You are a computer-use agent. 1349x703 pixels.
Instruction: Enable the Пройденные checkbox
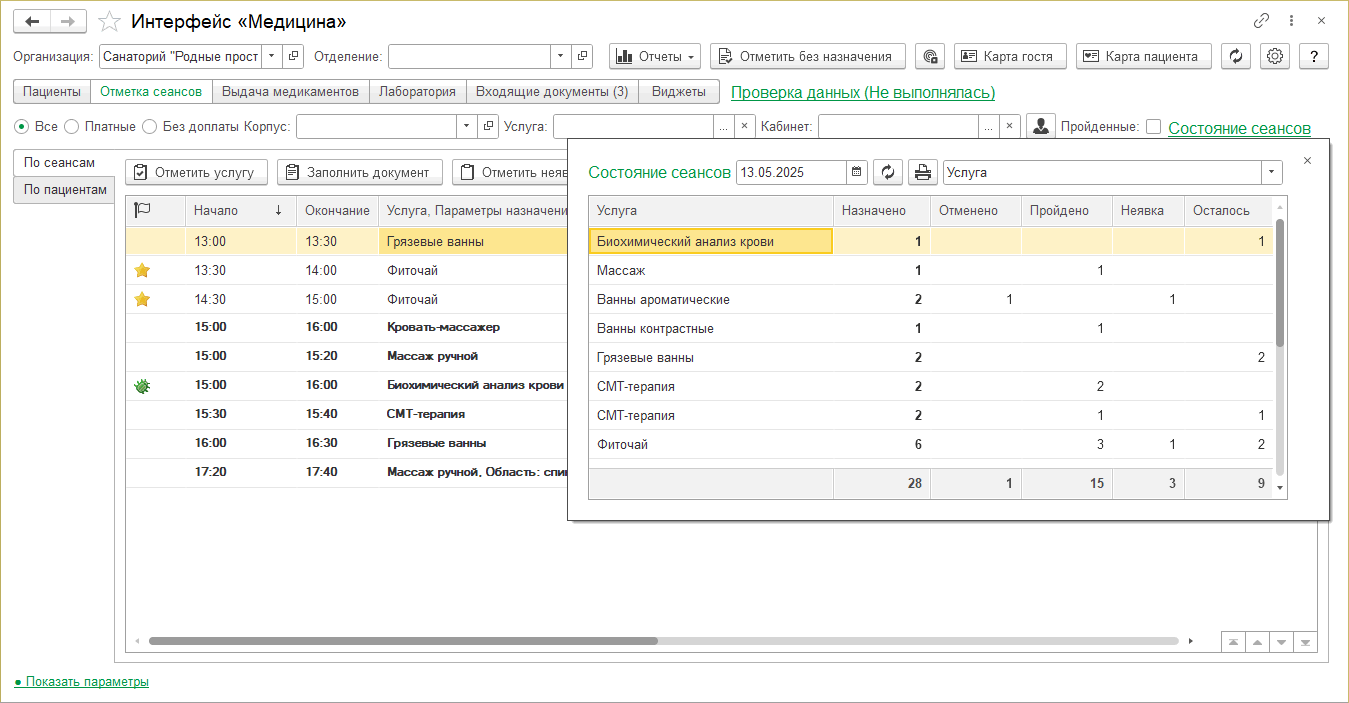tap(1153, 127)
